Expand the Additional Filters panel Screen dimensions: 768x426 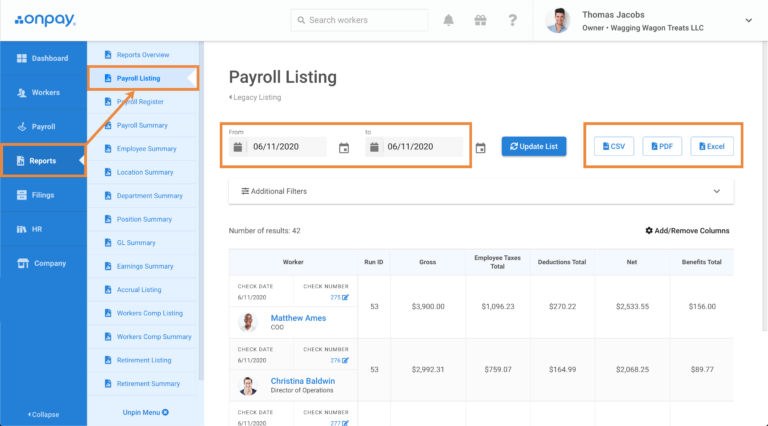click(481, 191)
